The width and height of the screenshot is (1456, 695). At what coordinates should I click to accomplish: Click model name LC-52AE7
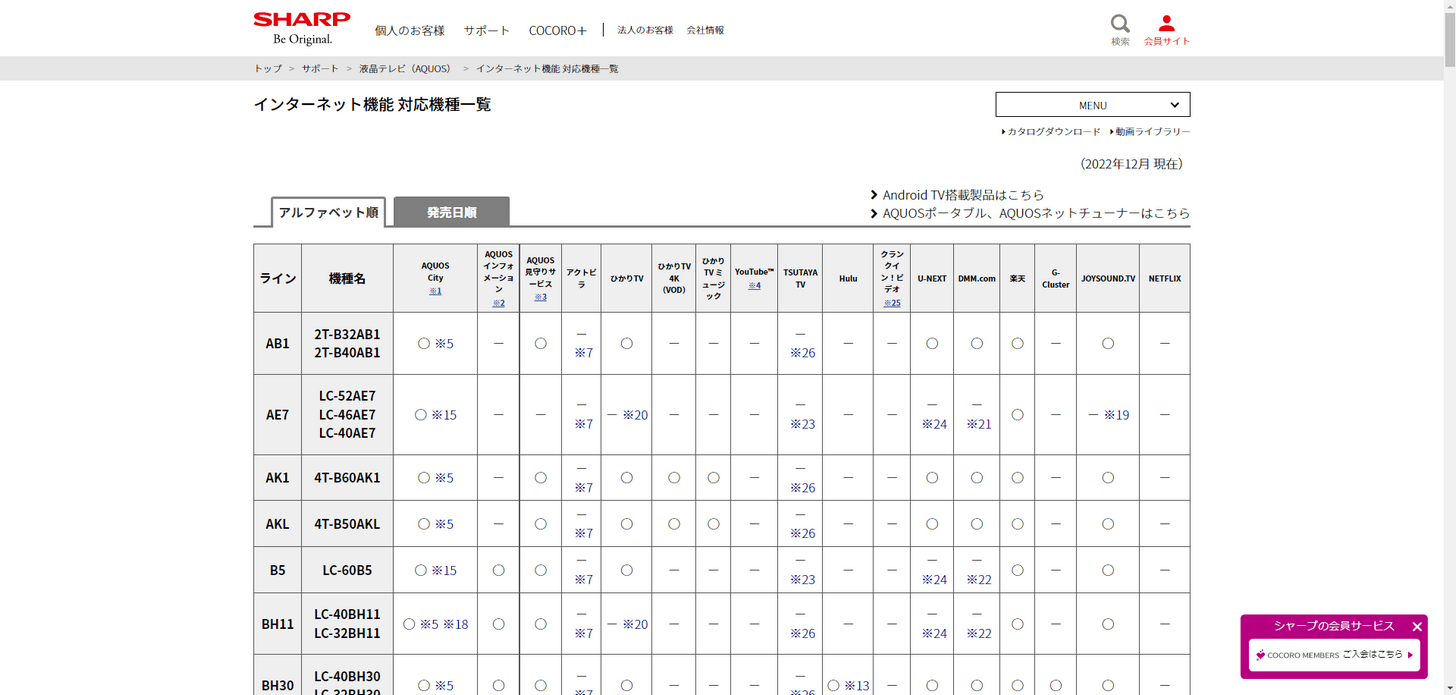click(x=347, y=395)
